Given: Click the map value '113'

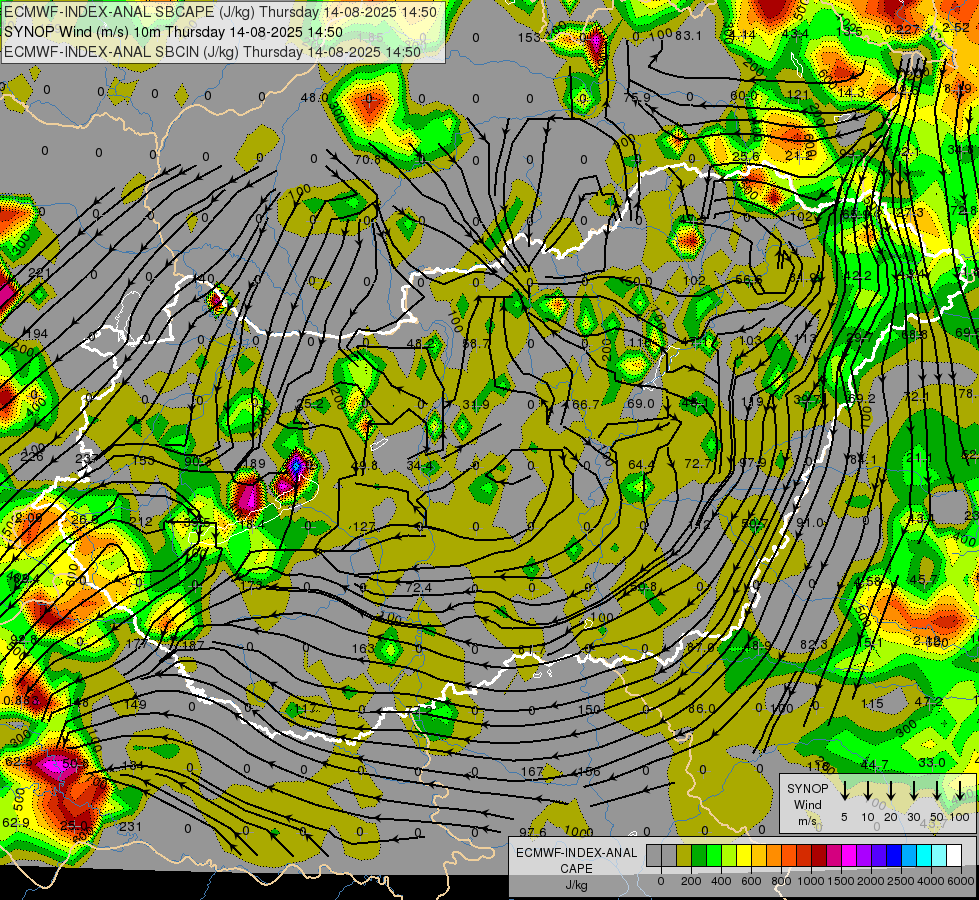Looking at the screenshot, I should click(x=805, y=338).
